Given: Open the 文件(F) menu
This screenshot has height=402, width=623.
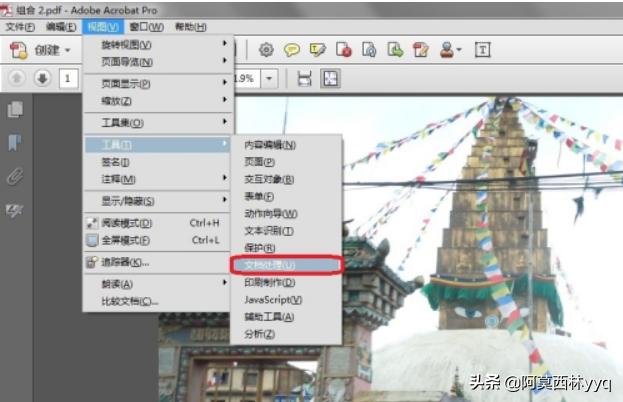Looking at the screenshot, I should click(x=20, y=27).
